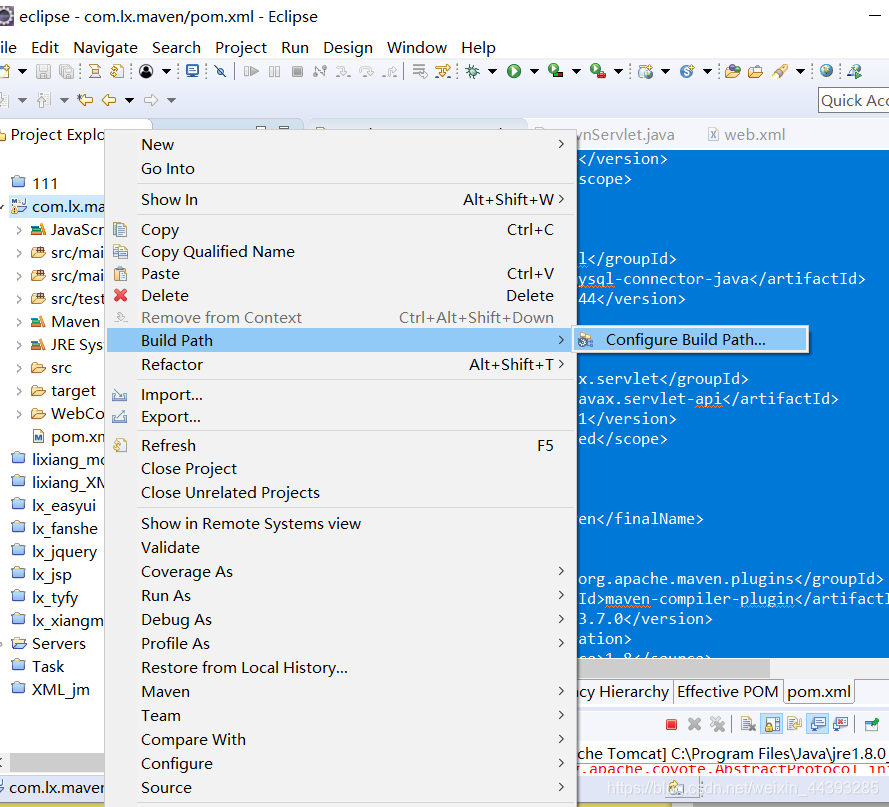889x807 pixels.
Task: Click Export... in the context menu
Action: pyautogui.click(x=340, y=417)
